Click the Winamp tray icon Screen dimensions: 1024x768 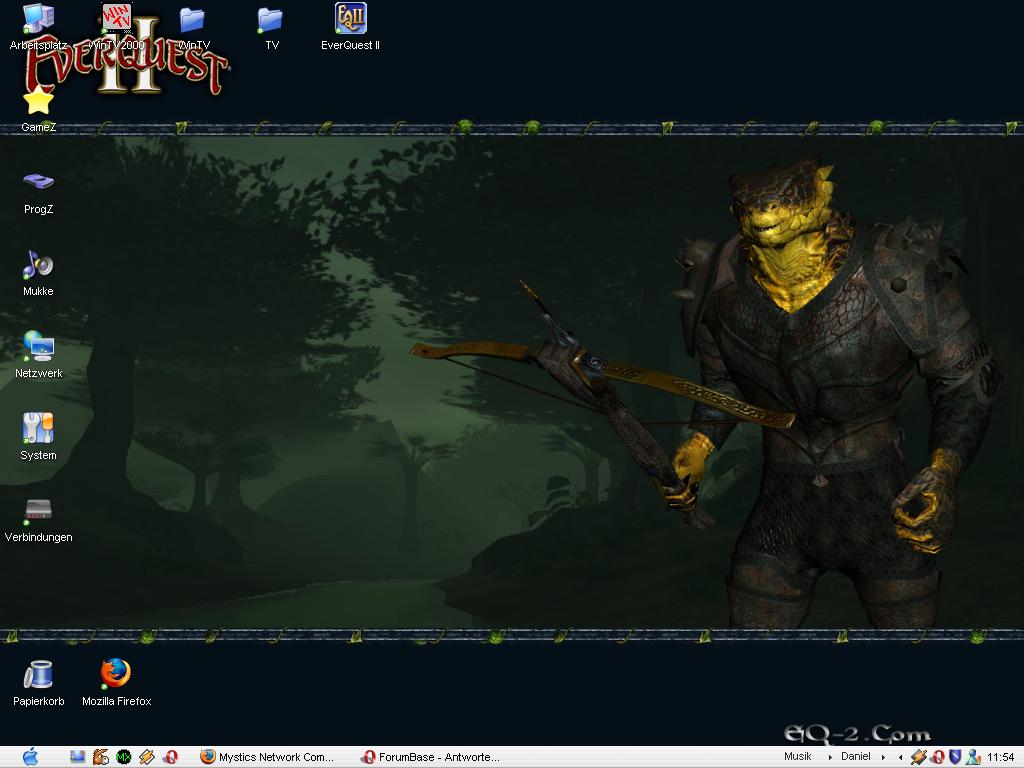point(919,757)
